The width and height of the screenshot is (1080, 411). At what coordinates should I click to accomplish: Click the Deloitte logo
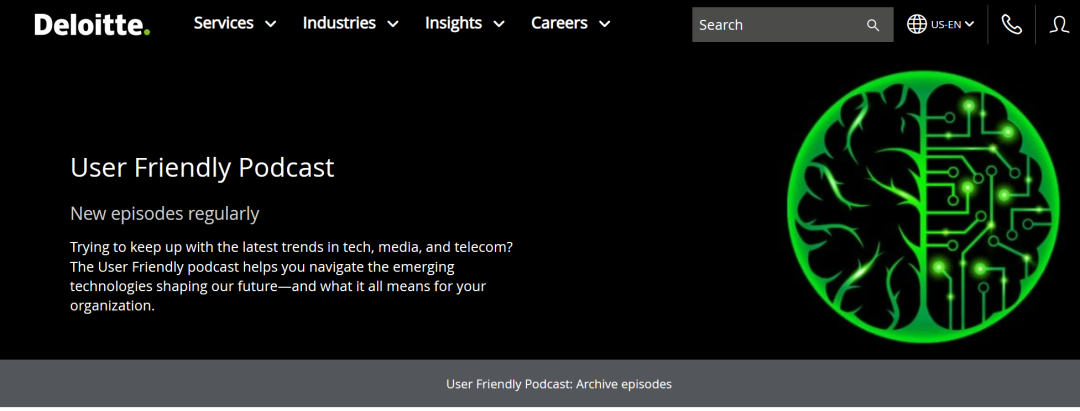(x=92, y=24)
